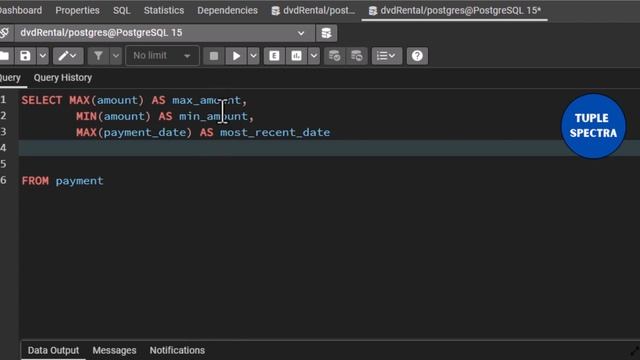Select the dvdRental/postgres@PostgreSQL 15* tab
Image resolution: width=640 pixels, height=360 pixels.
455,10
